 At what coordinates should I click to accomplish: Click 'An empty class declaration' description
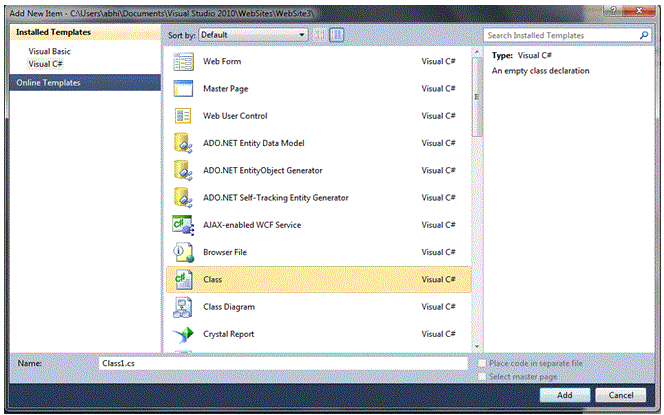pos(540,71)
